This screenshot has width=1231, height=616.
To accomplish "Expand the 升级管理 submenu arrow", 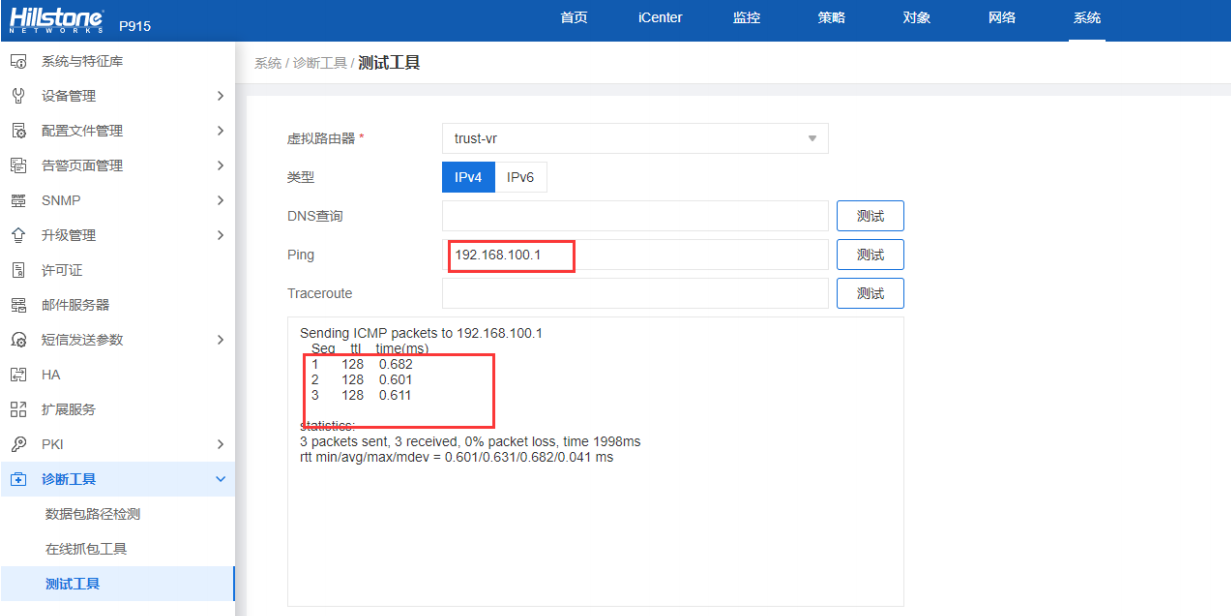I will pos(220,235).
